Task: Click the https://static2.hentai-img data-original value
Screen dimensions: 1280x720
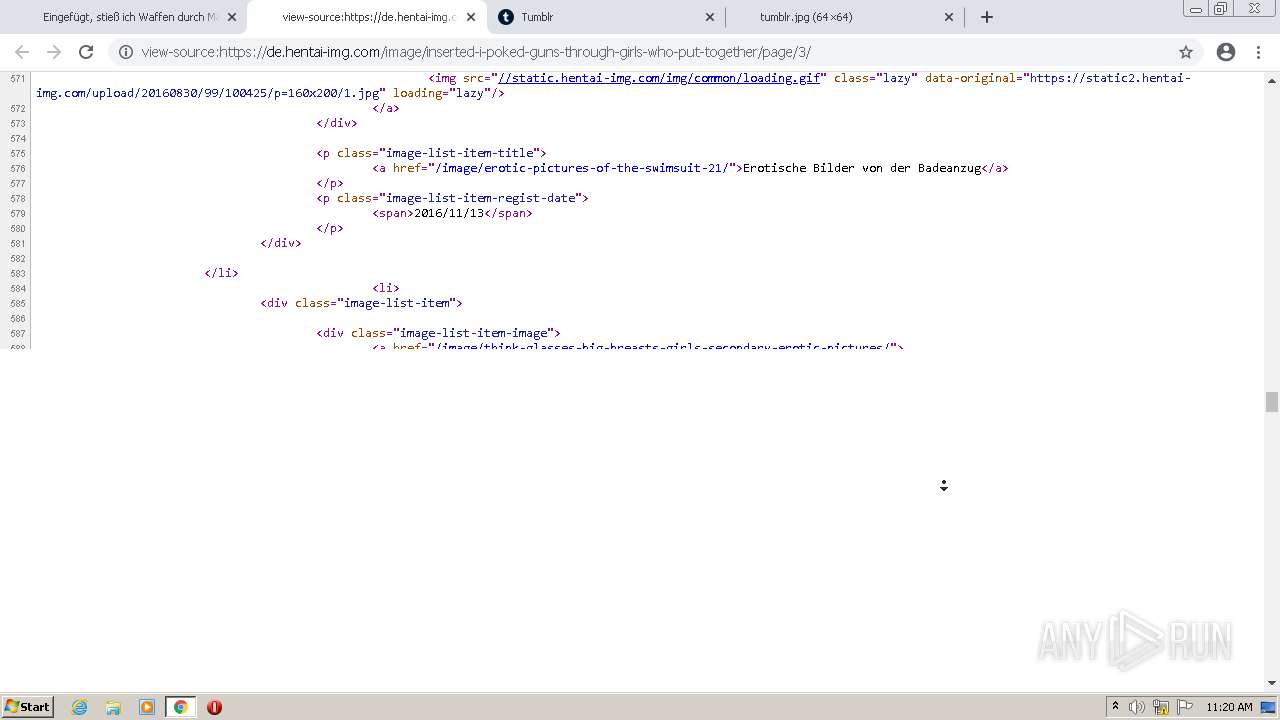Action: coord(613,85)
